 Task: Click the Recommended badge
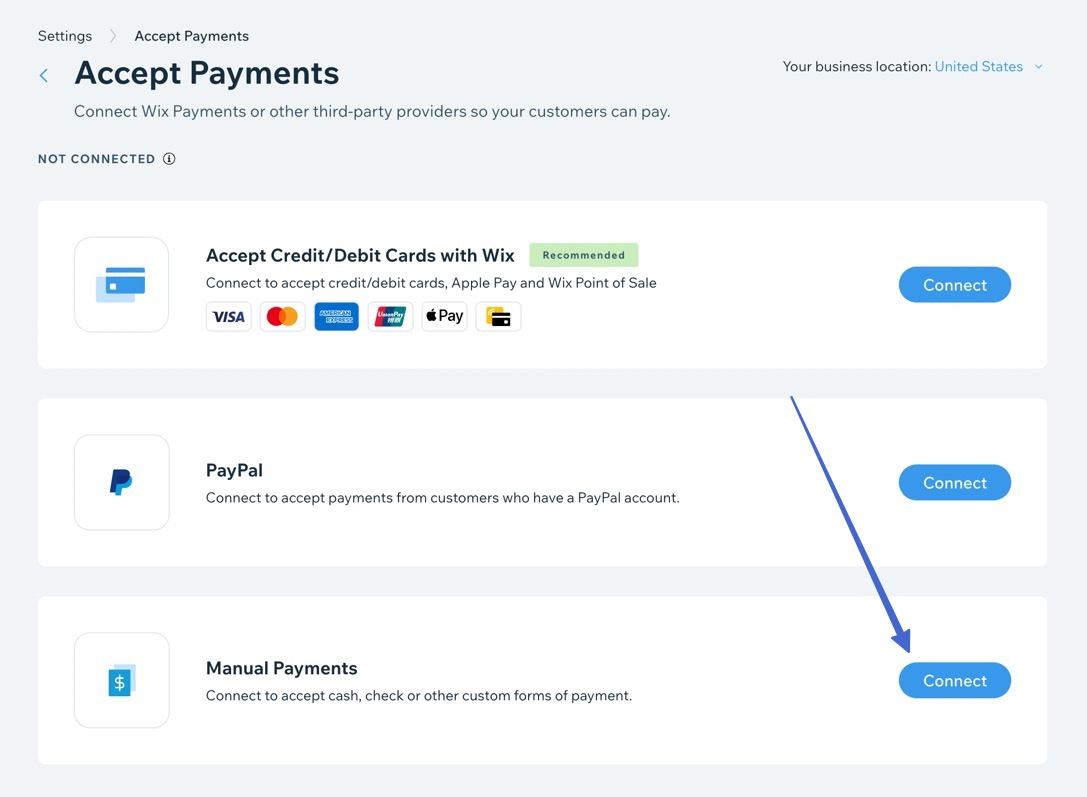(583, 254)
